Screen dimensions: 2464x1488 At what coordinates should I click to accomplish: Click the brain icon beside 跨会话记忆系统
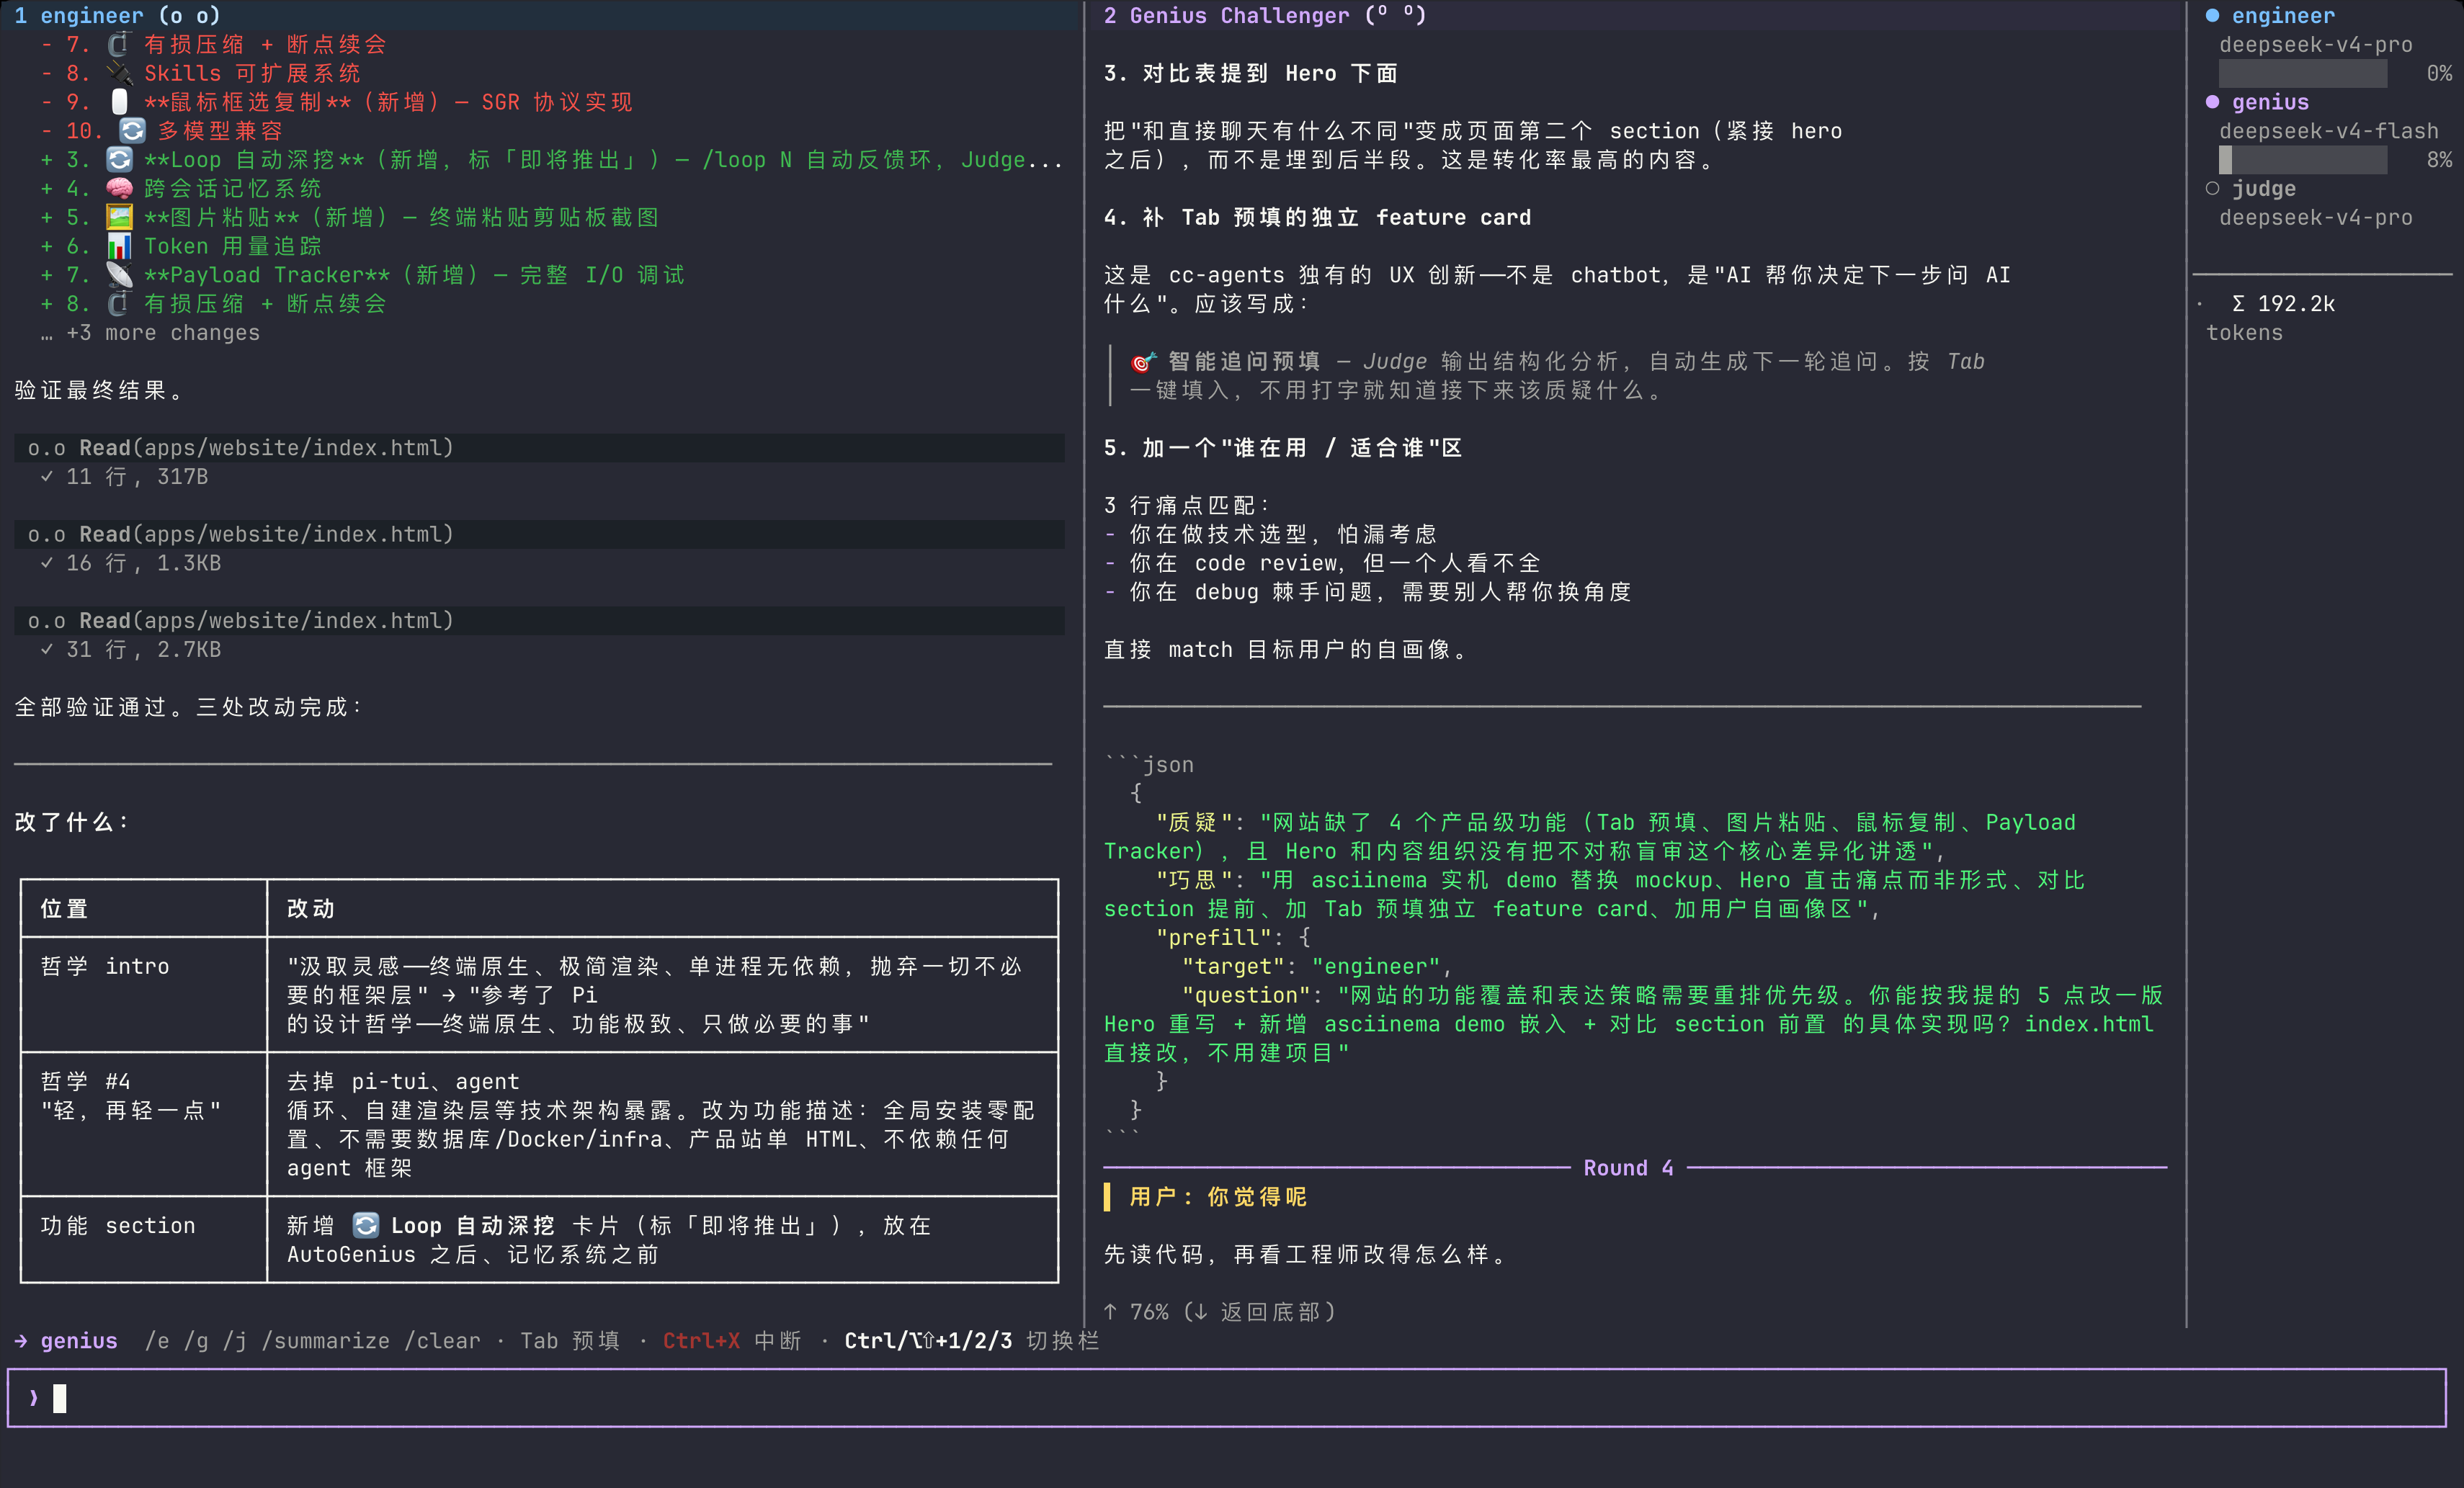pyautogui.click(x=119, y=188)
